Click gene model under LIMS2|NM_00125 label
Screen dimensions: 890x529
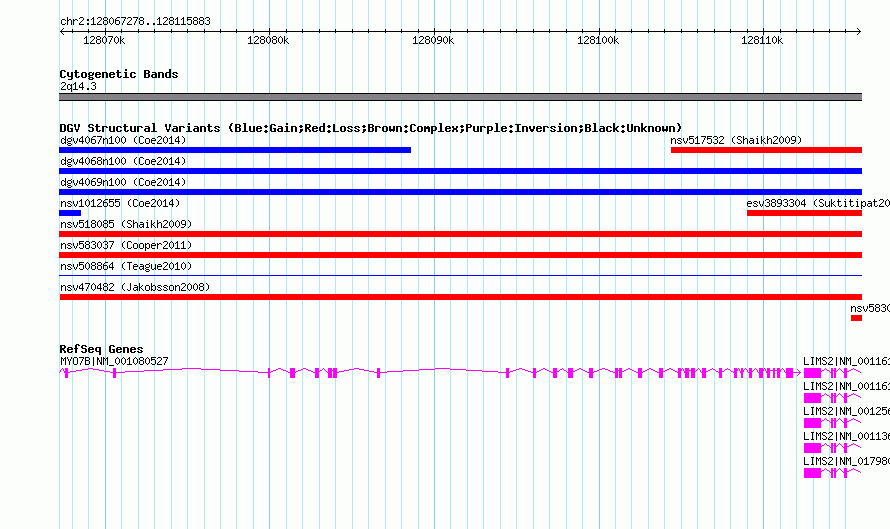pos(832,423)
